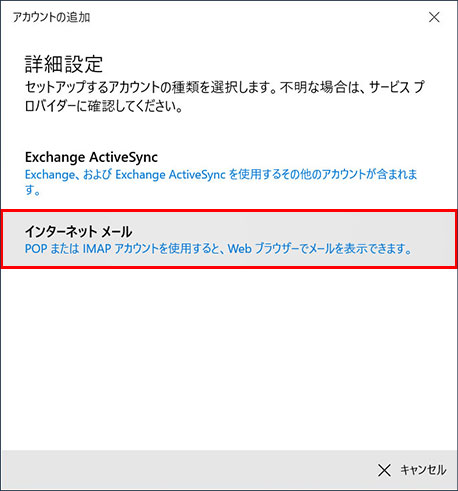Click the gray footer bar beside キャンセル
This screenshot has width=458, height=491.
[x=187, y=470]
